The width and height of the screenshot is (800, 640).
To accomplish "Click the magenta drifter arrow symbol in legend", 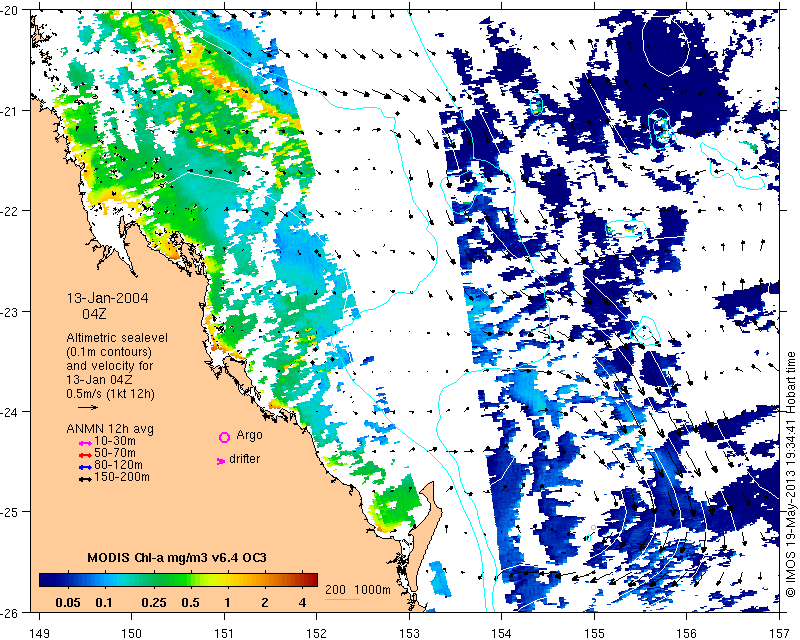I will 221,461.
